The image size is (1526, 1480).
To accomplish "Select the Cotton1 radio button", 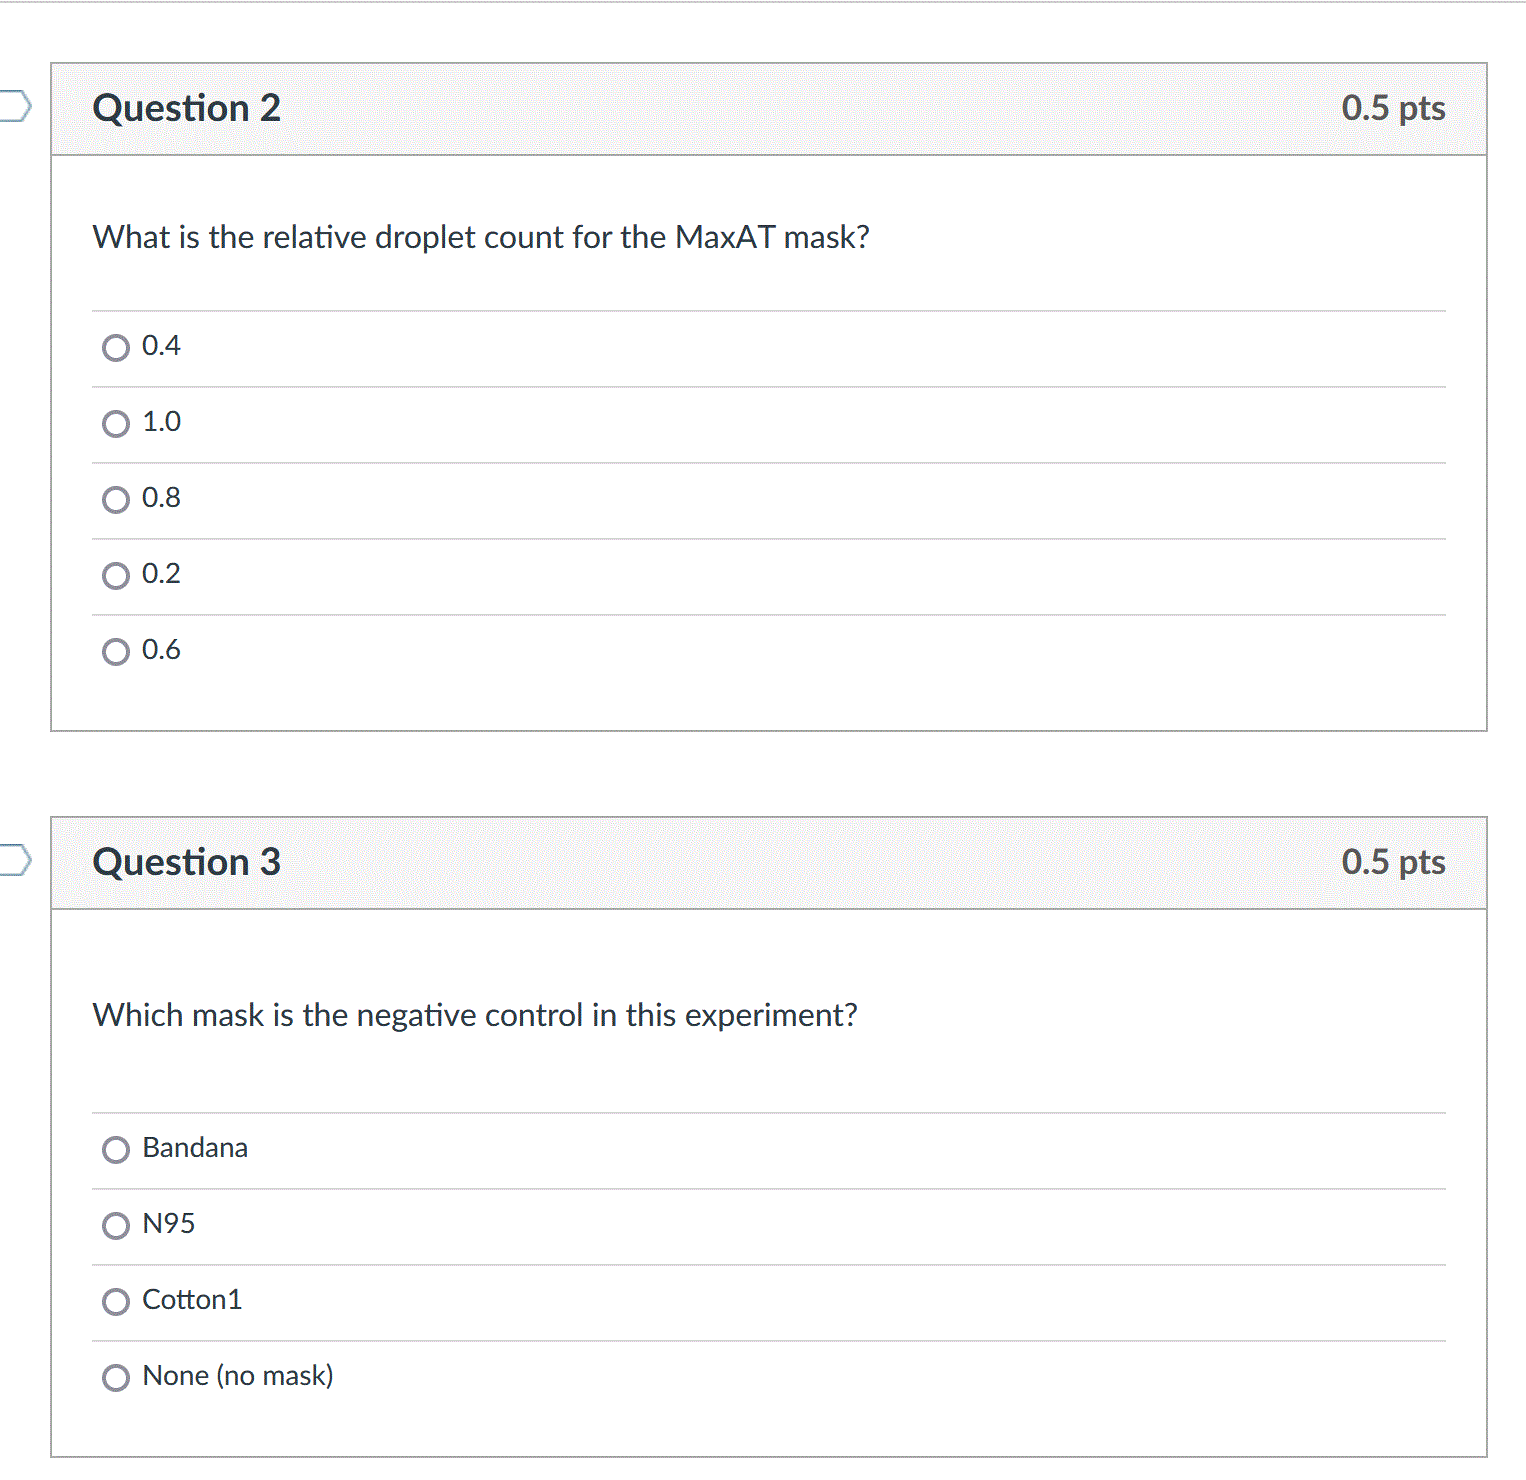I will click(x=116, y=1302).
